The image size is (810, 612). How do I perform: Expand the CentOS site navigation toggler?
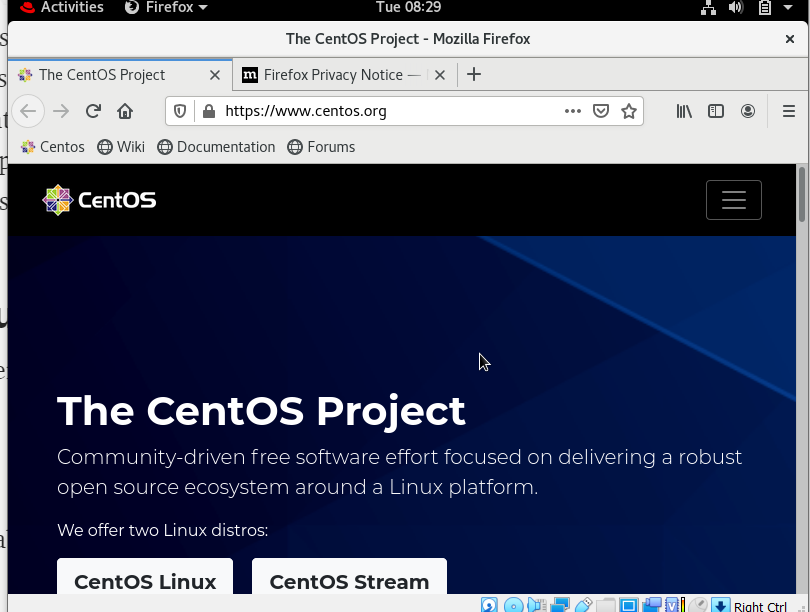734,200
